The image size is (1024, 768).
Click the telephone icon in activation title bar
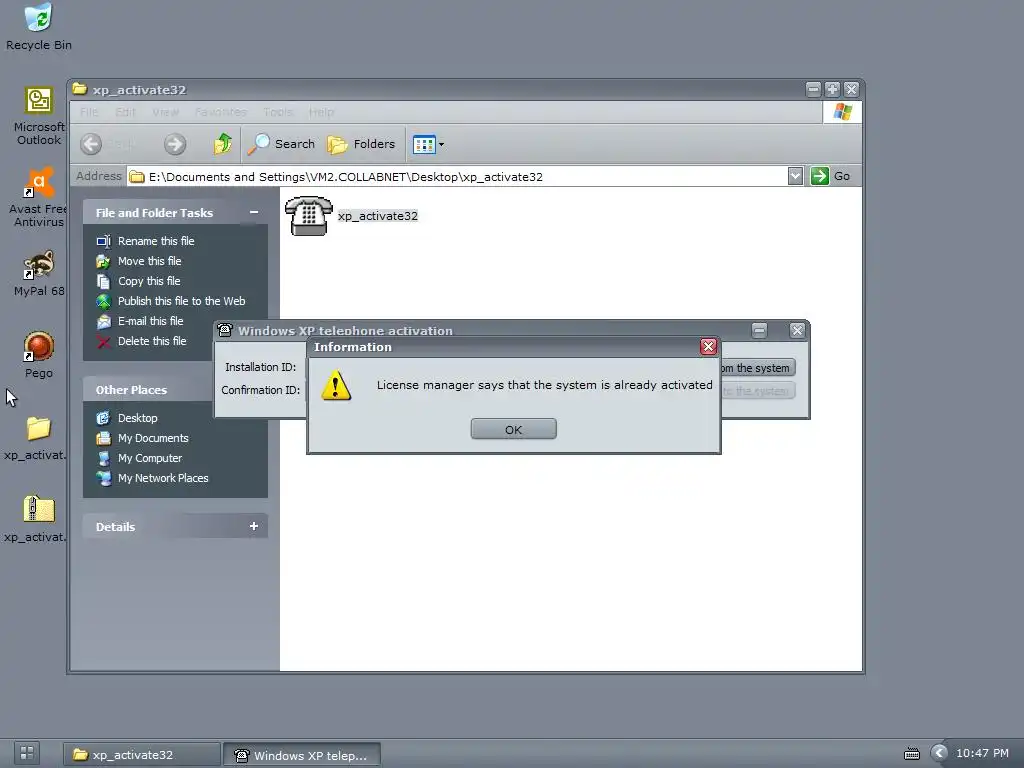[225, 330]
